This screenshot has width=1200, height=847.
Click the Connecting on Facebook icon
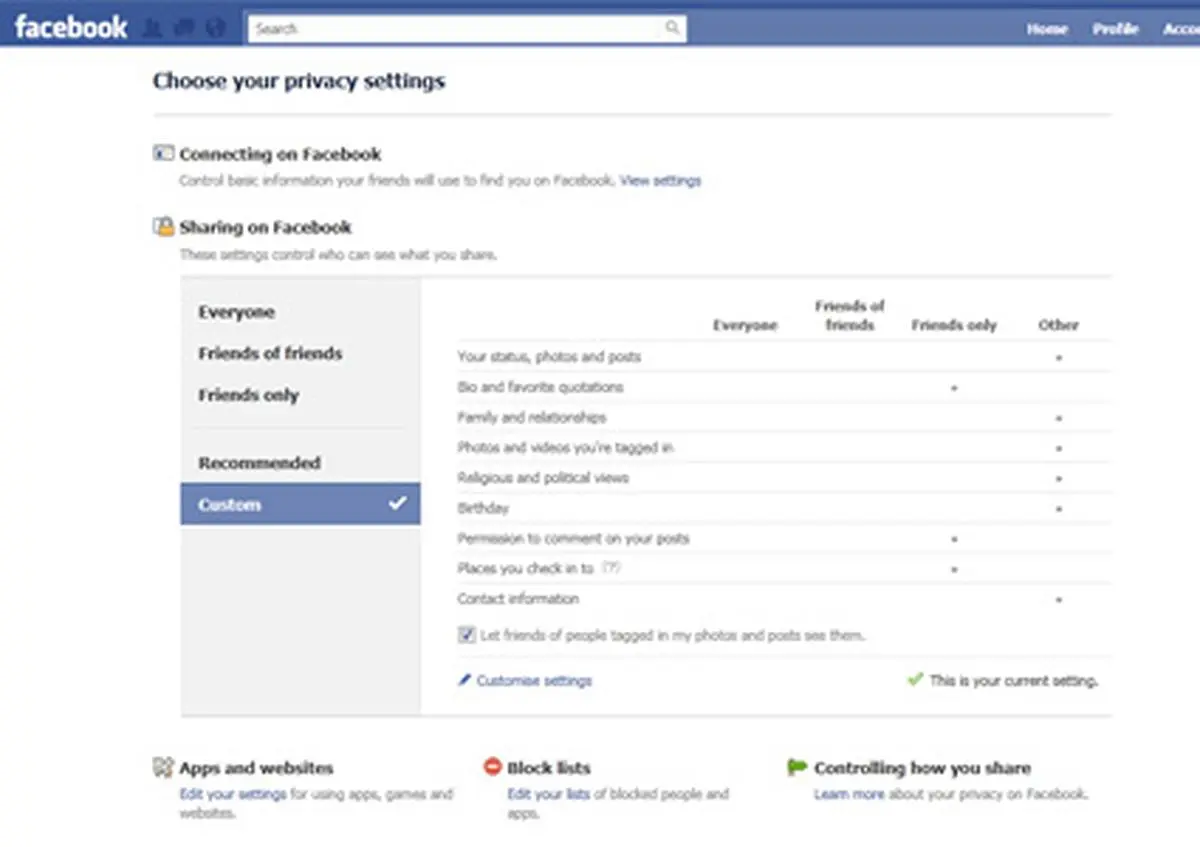coord(162,152)
